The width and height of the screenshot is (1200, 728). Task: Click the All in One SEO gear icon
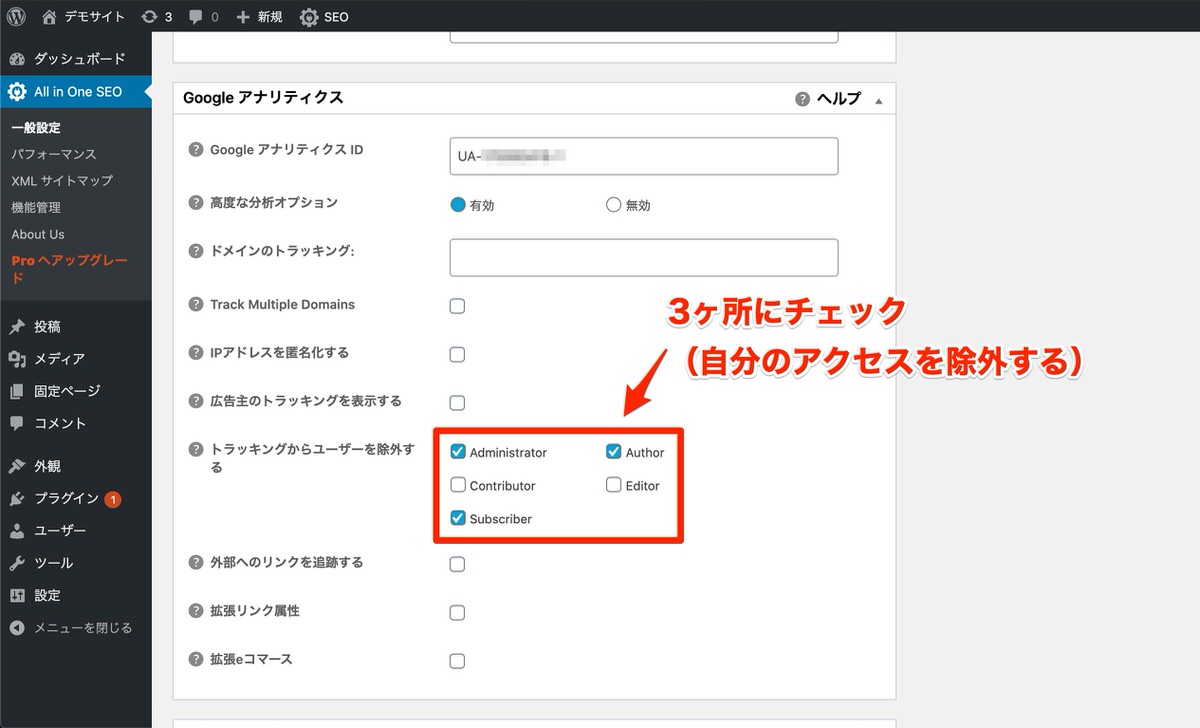(x=17, y=92)
